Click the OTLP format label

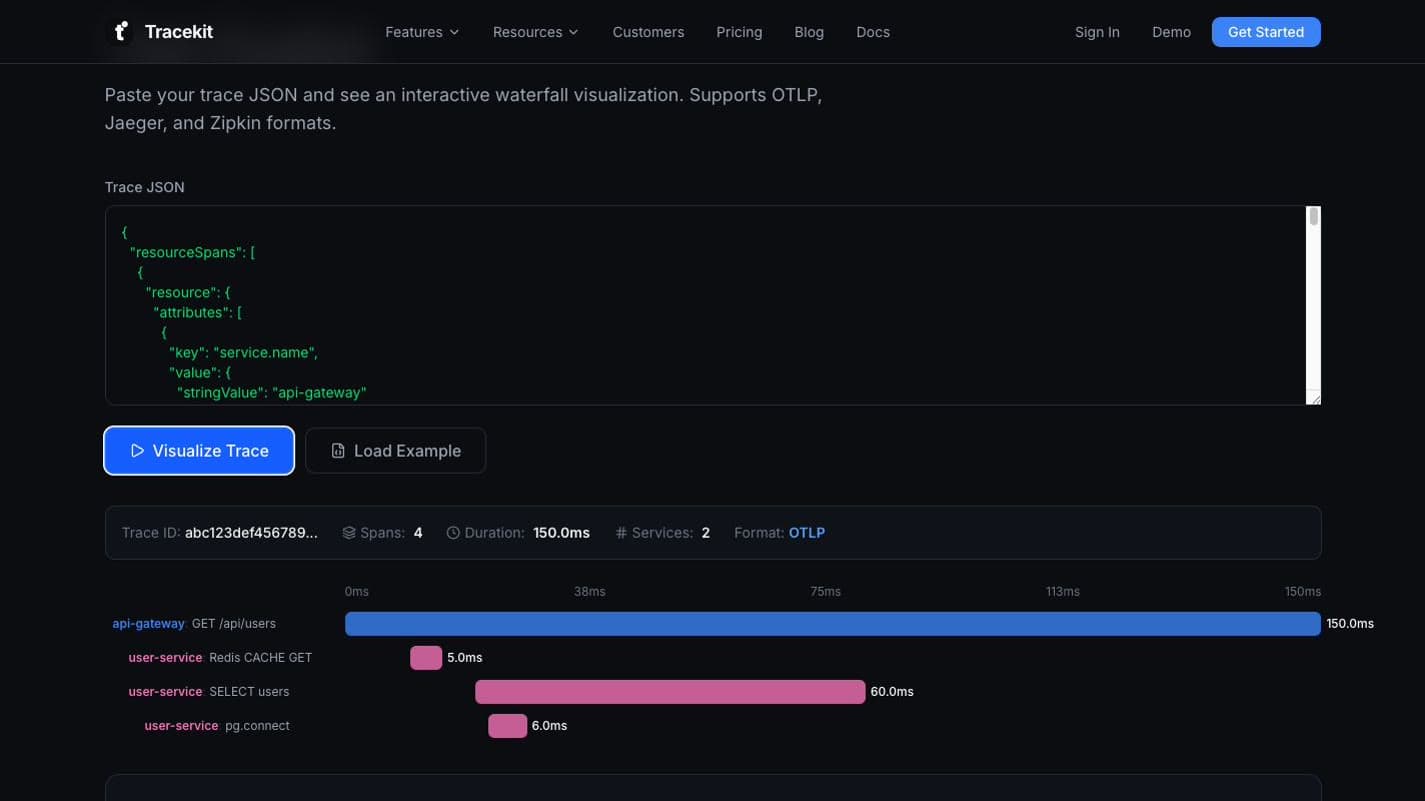point(807,533)
